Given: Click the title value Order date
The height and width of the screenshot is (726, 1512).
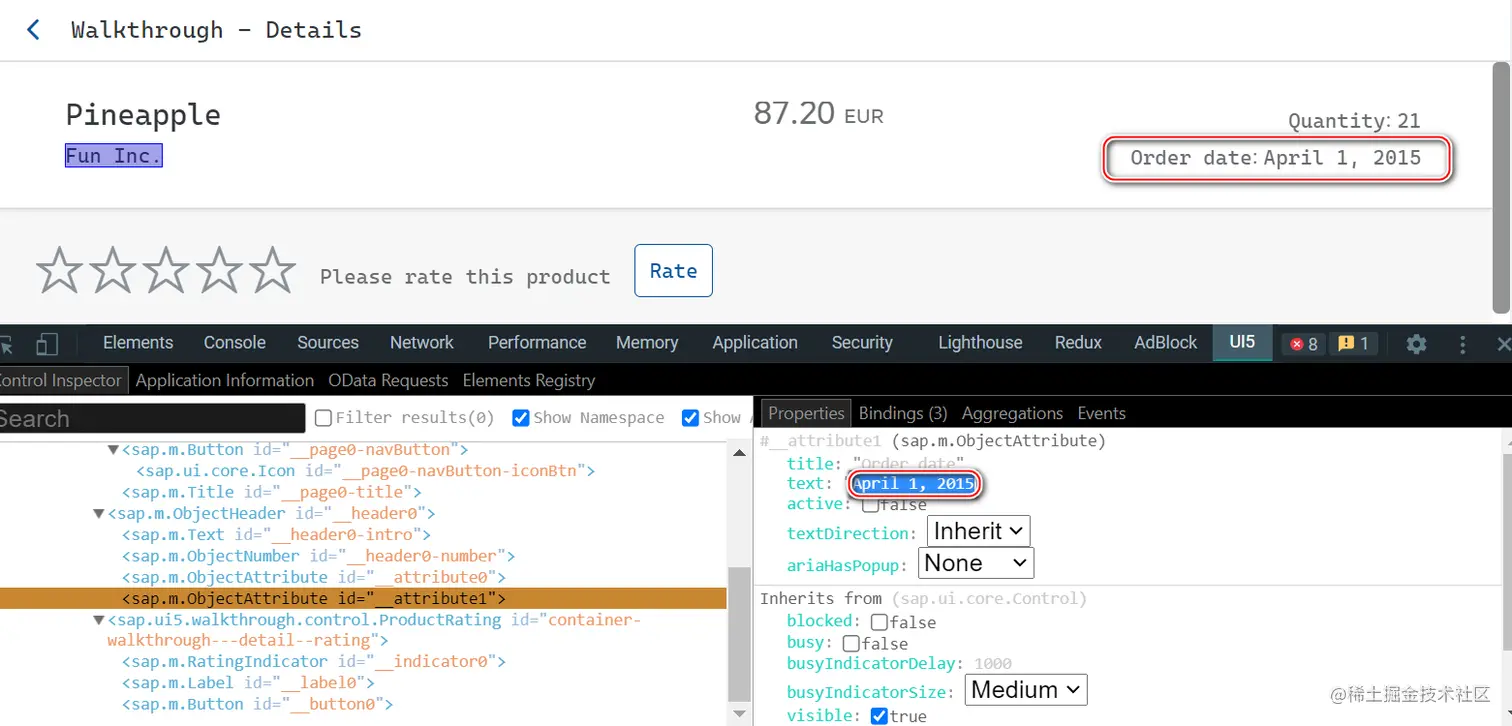Looking at the screenshot, I should (x=908, y=463).
